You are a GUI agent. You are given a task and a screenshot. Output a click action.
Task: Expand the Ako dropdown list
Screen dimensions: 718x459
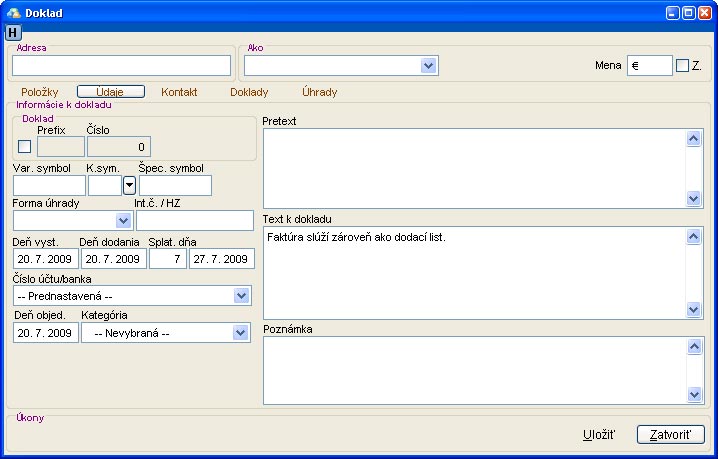tap(429, 65)
